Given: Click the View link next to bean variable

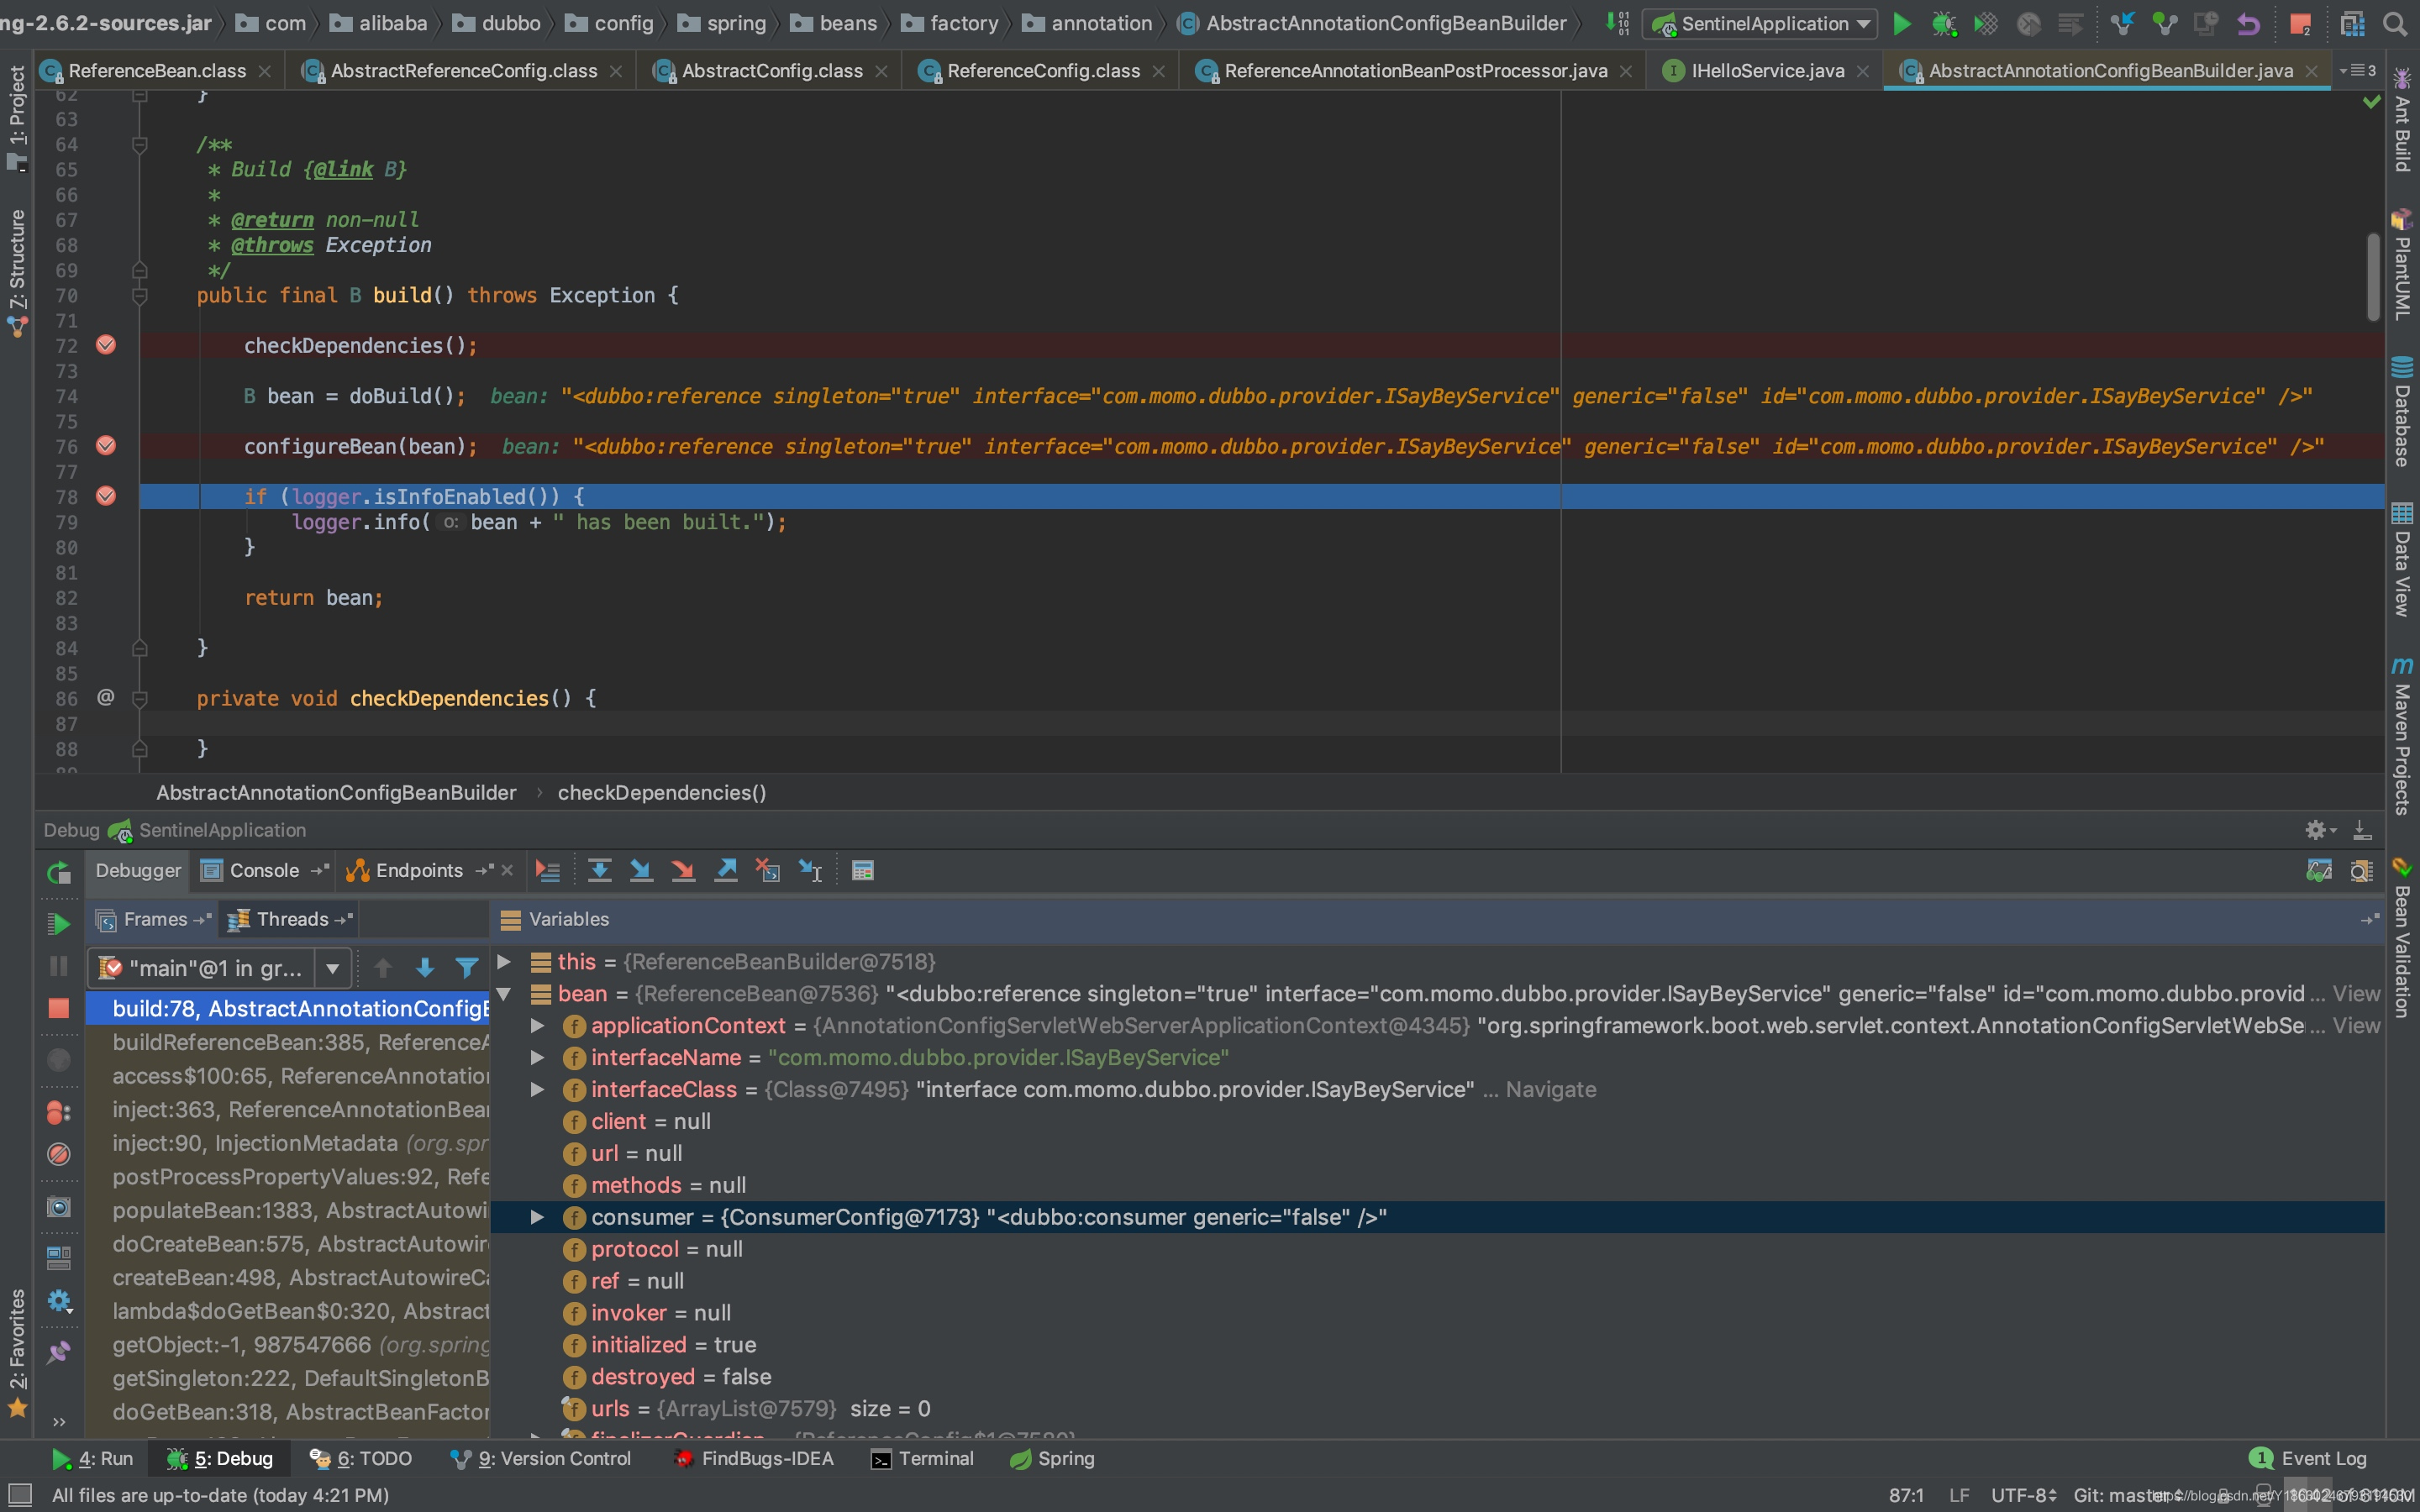Looking at the screenshot, I should (2355, 993).
